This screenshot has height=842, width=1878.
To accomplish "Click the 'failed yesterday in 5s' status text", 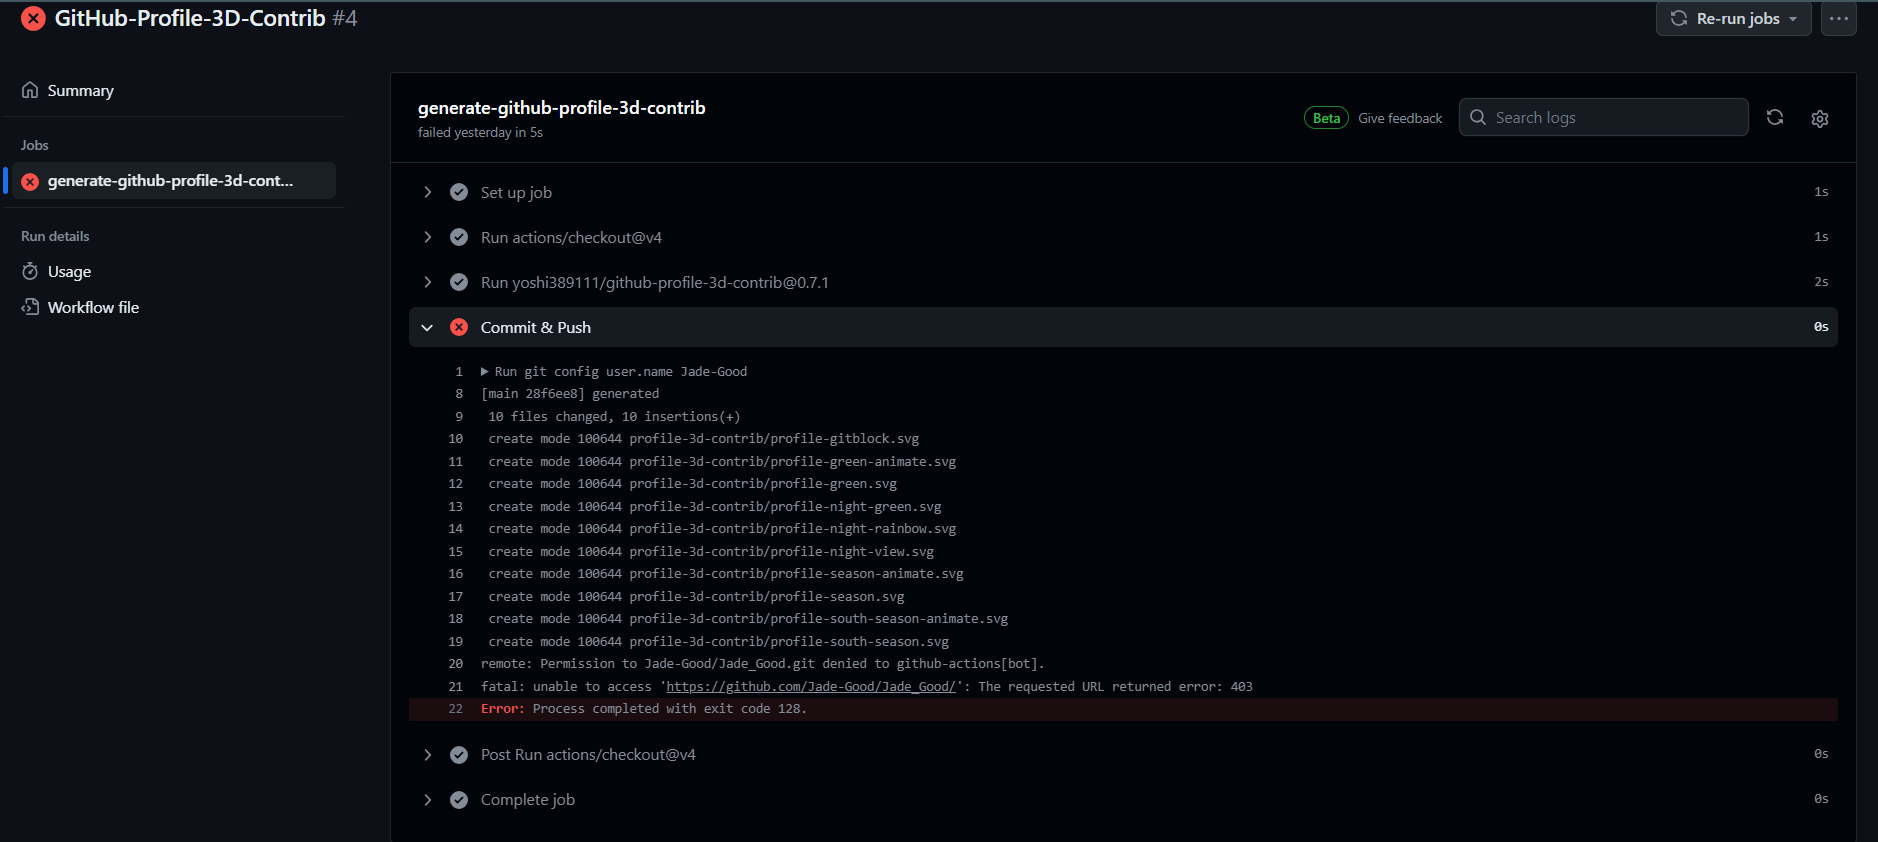I will (480, 132).
